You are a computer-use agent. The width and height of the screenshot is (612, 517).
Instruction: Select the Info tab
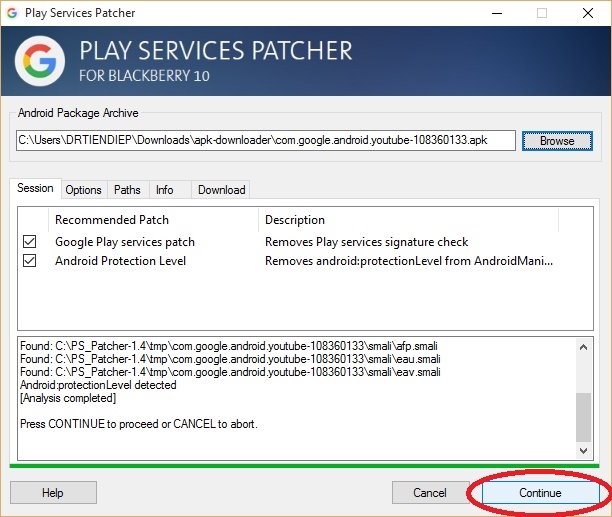(x=164, y=190)
